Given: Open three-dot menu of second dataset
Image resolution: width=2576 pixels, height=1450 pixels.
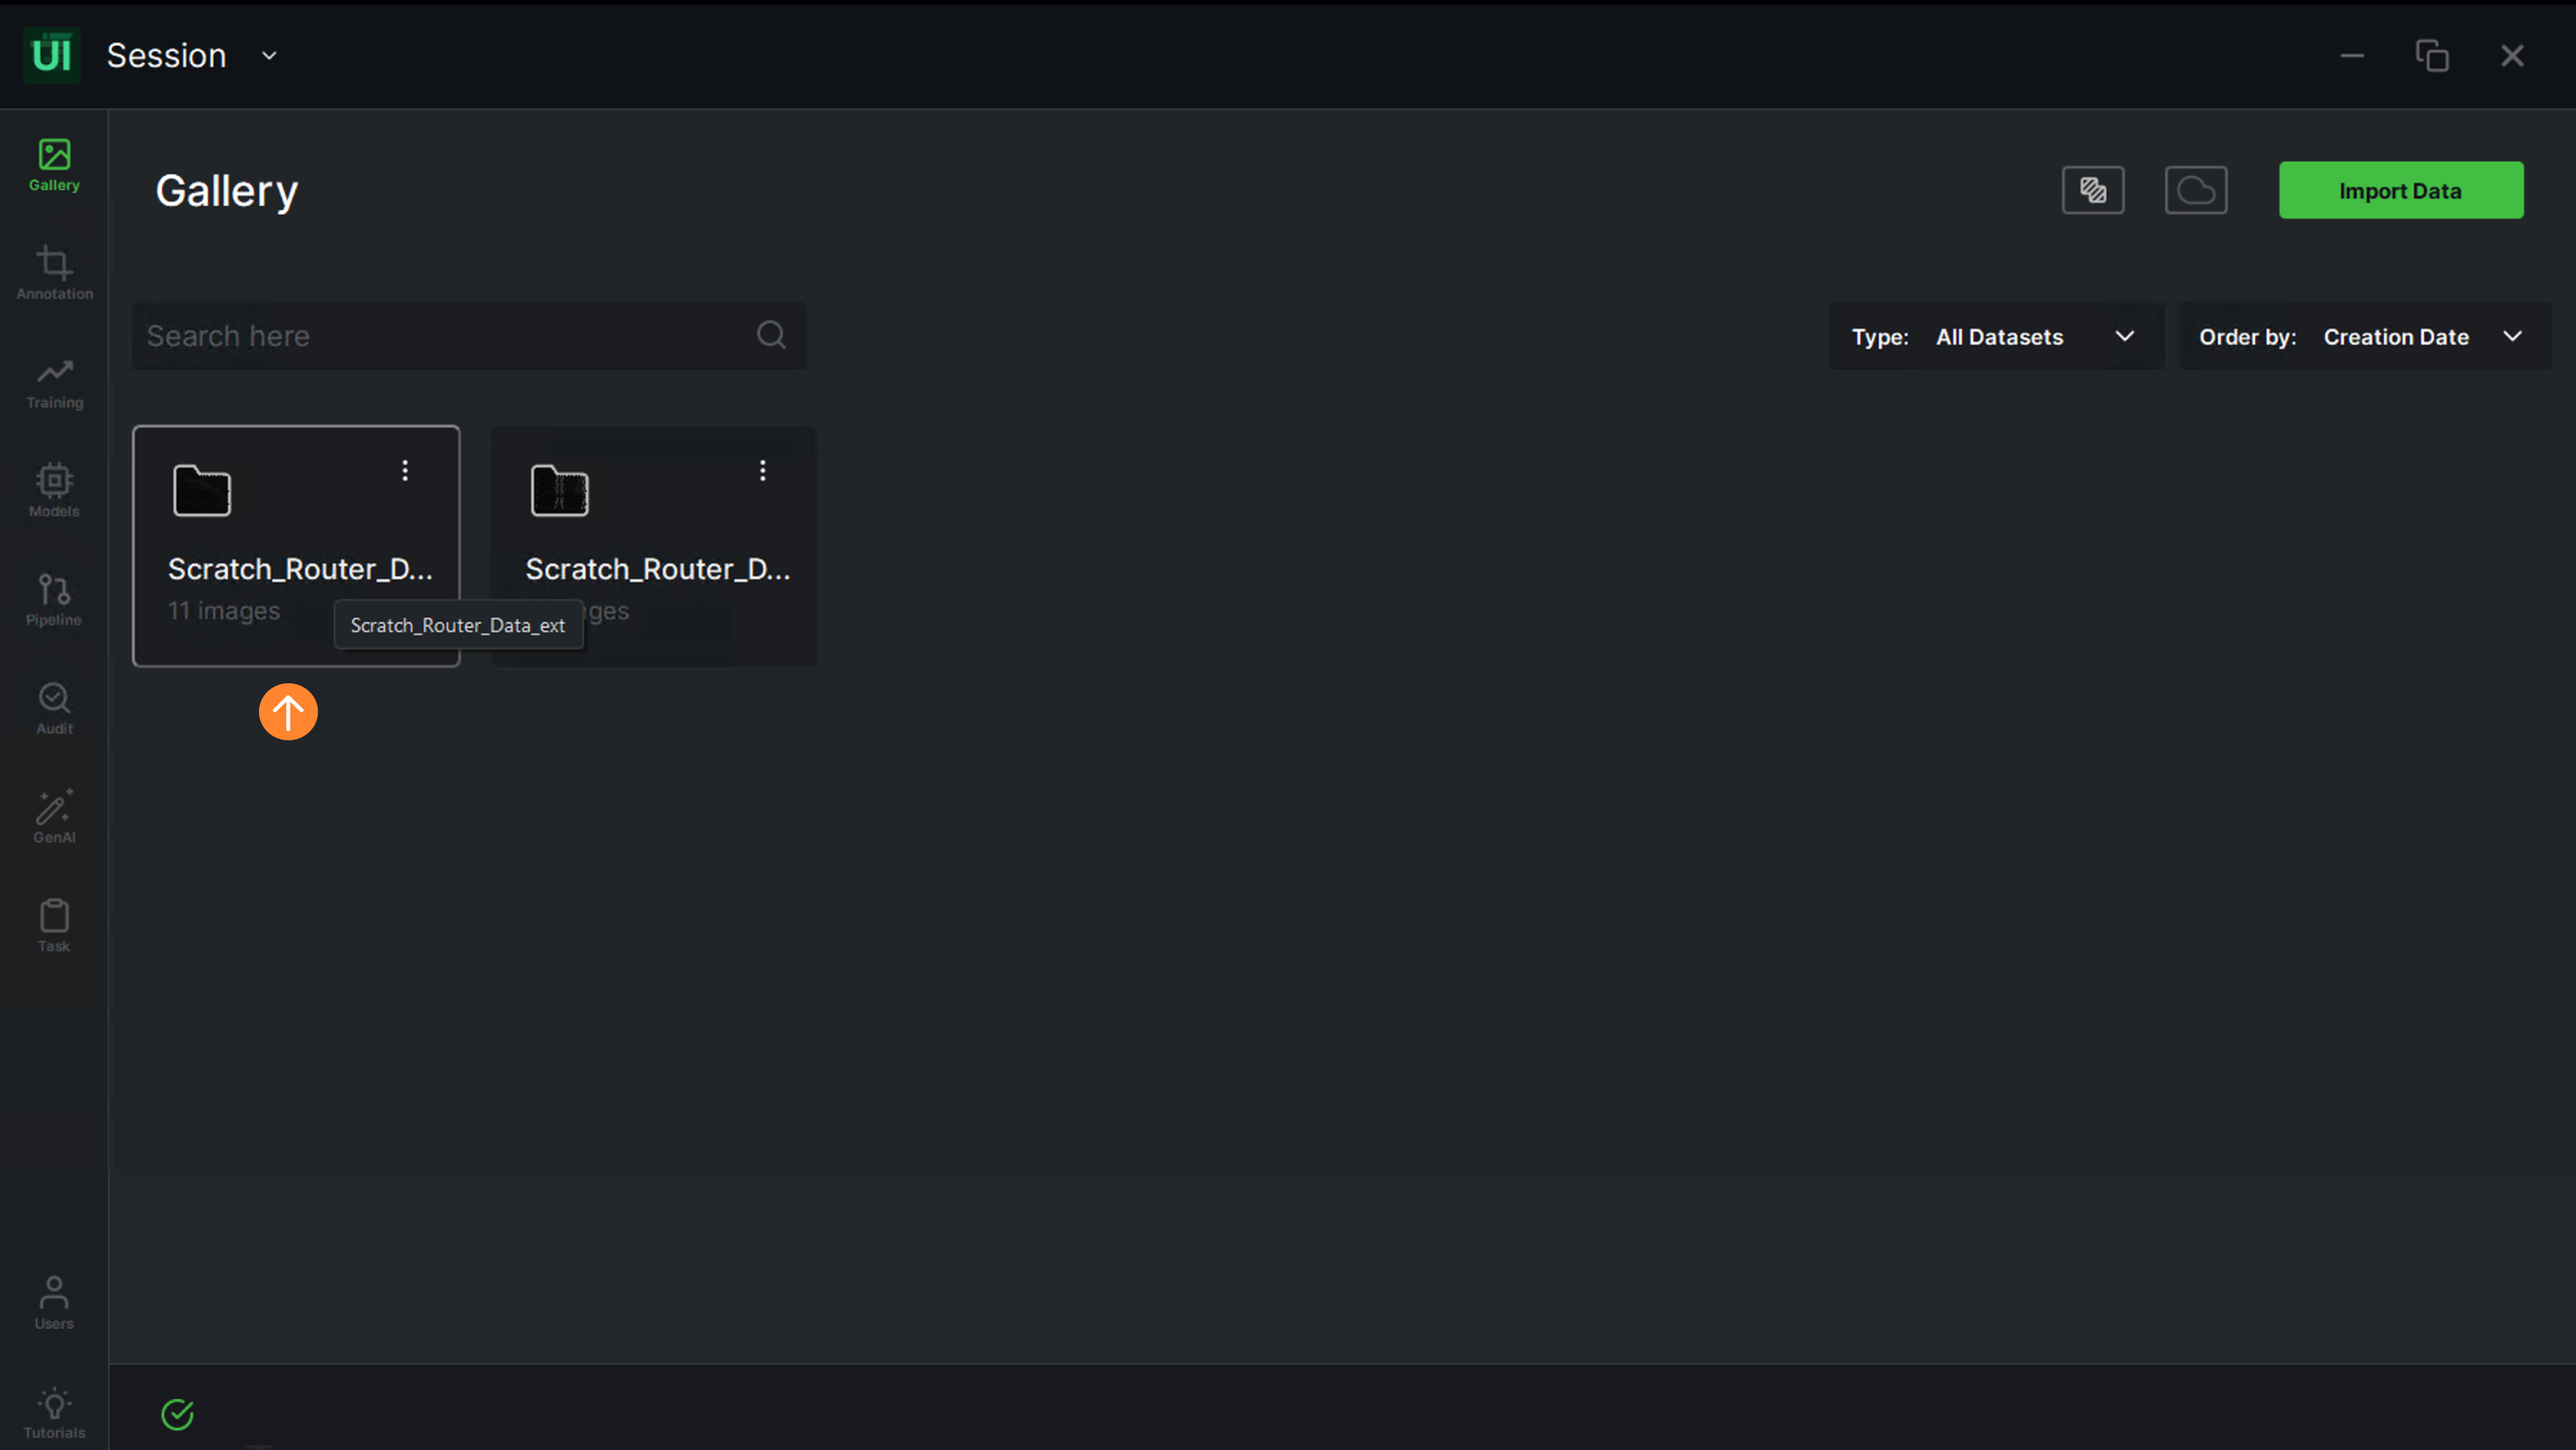Looking at the screenshot, I should tap(763, 470).
